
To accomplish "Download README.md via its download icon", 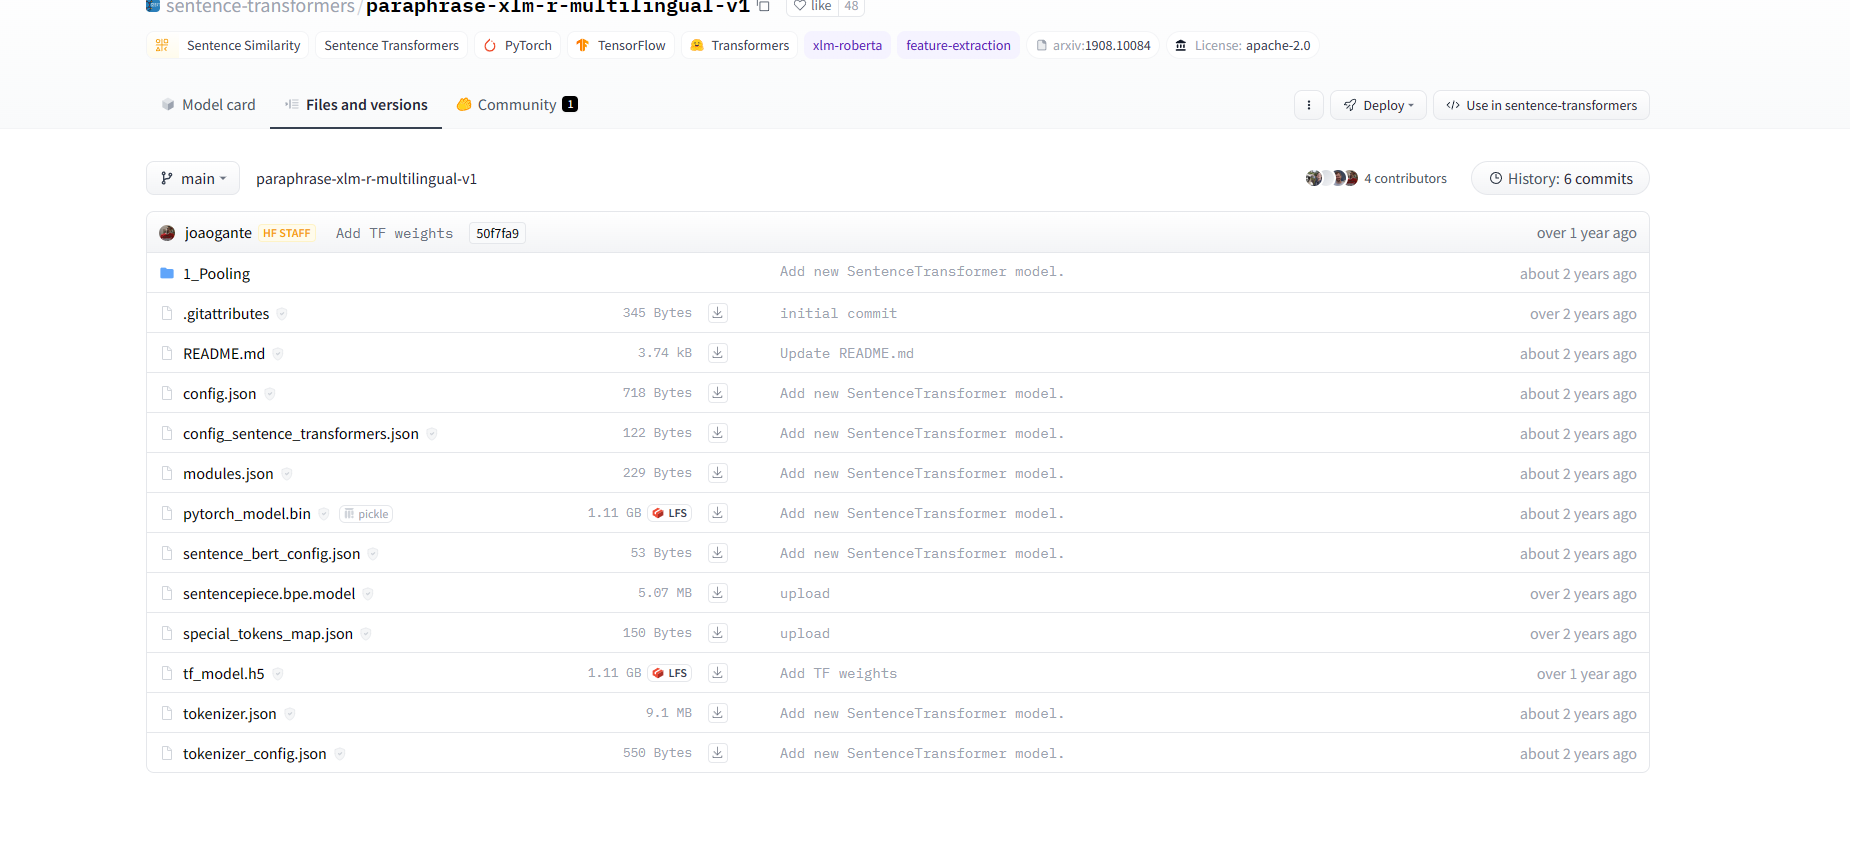I will click(x=717, y=353).
